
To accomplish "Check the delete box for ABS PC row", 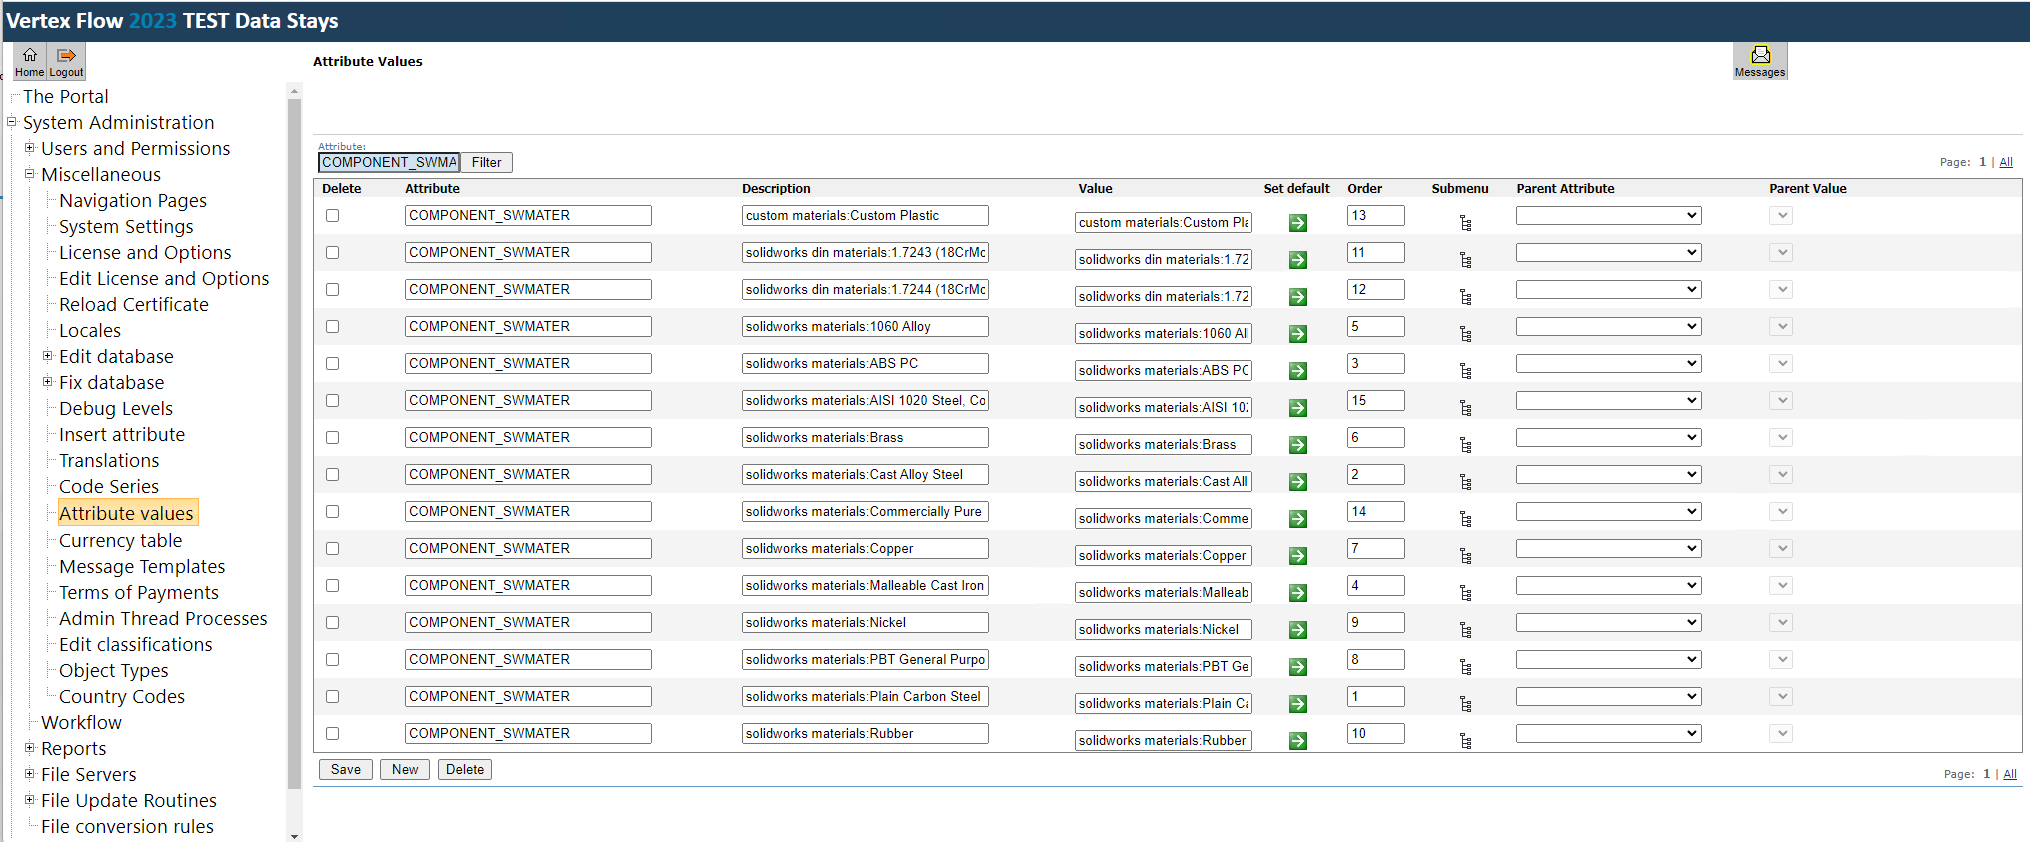I will (x=332, y=364).
